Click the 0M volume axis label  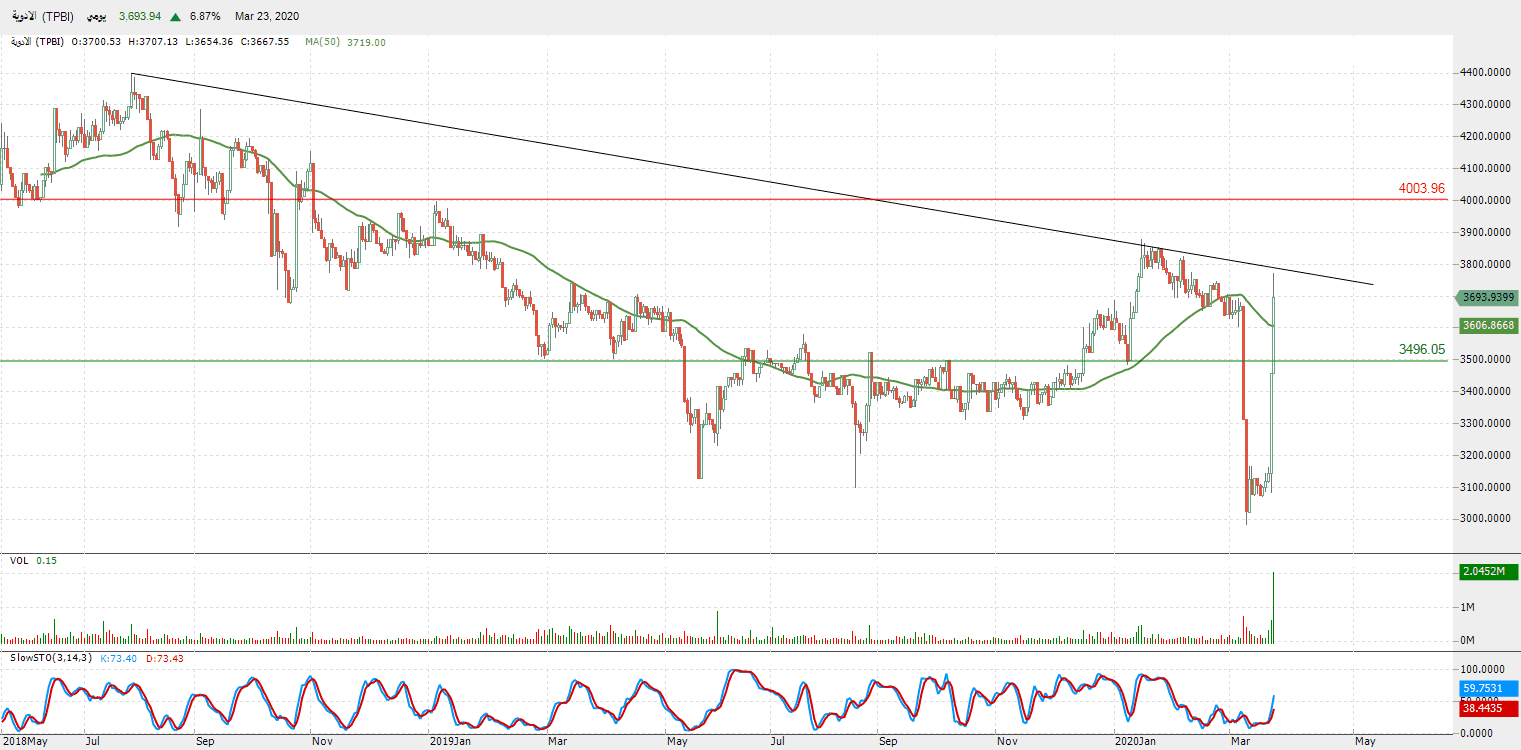click(x=1468, y=640)
